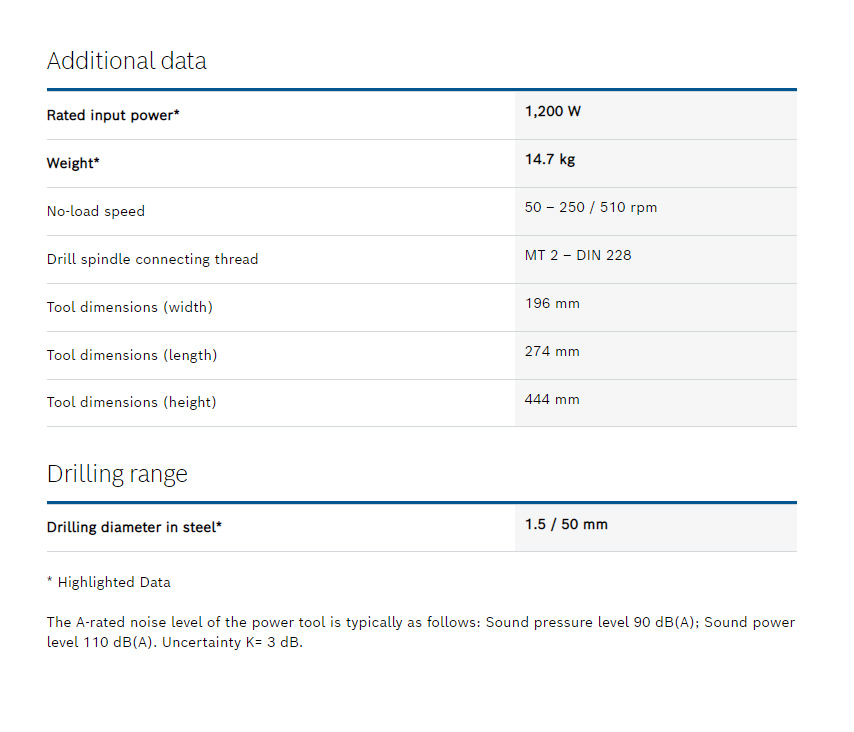Click the "Additional data" section heading

[x=126, y=61]
